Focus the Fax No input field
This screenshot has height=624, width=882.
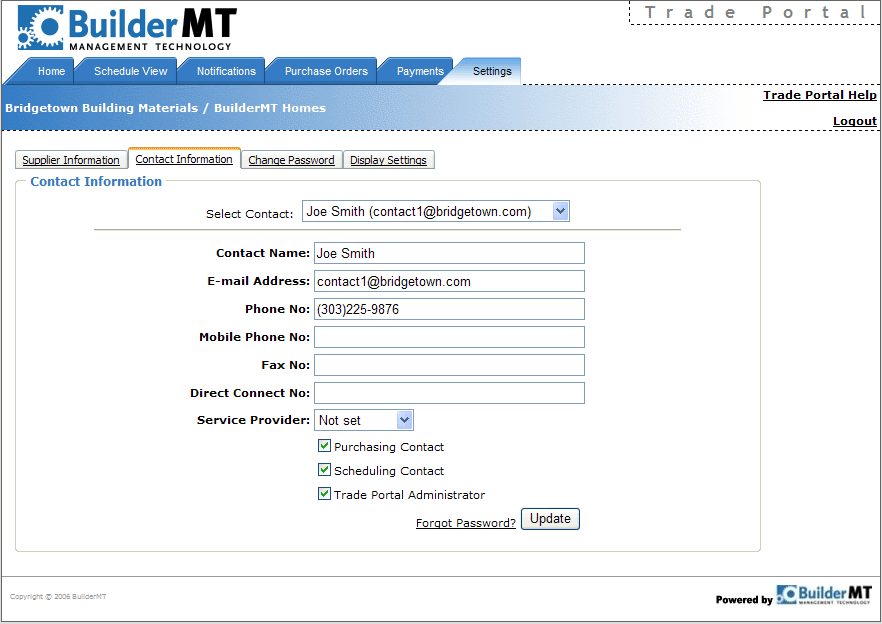pyautogui.click(x=449, y=365)
